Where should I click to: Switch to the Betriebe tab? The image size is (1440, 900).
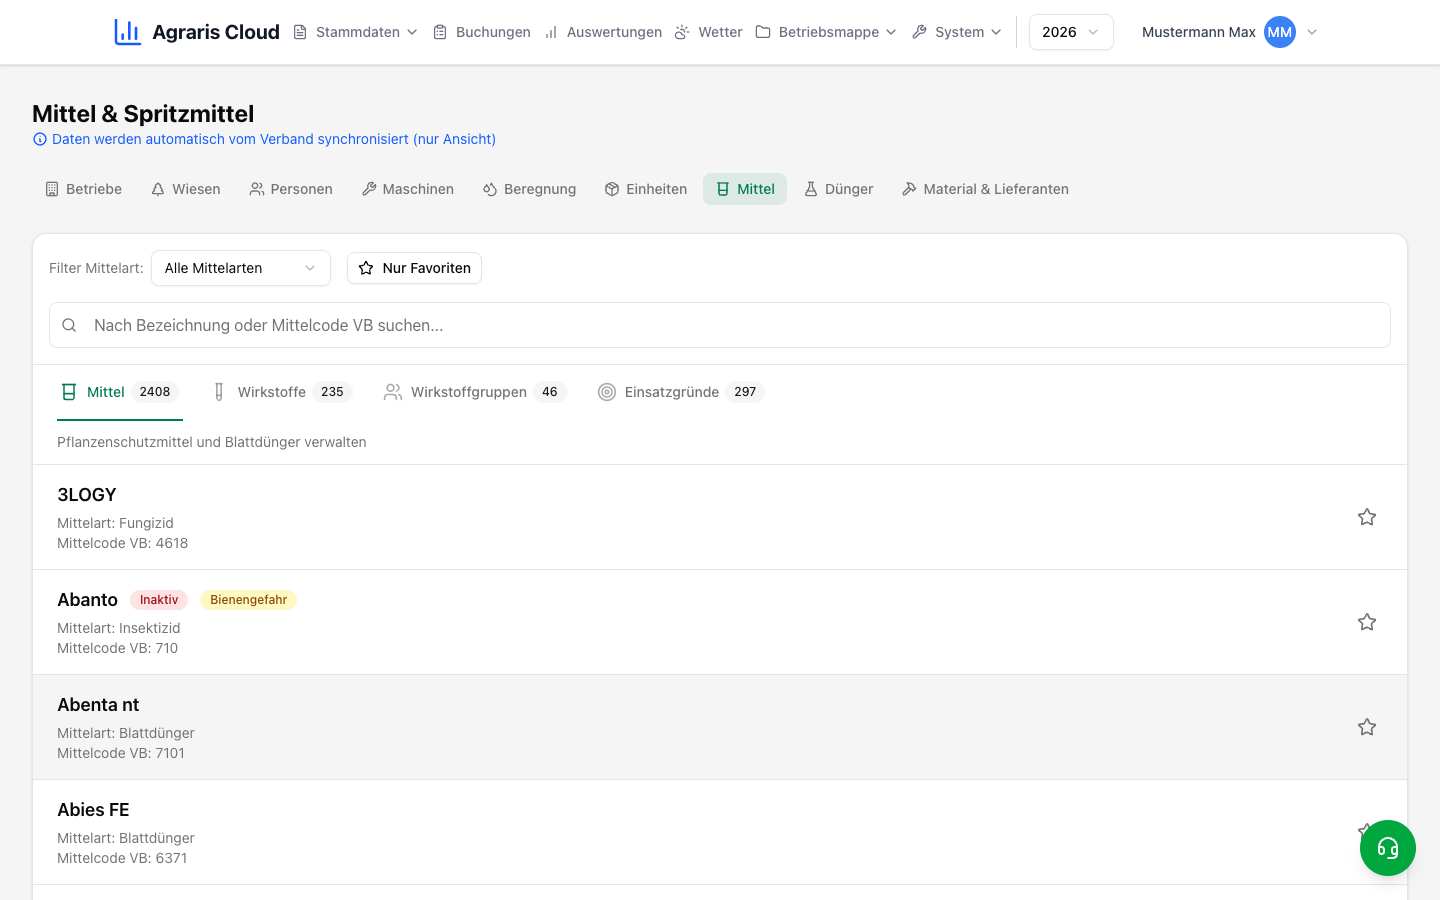tap(84, 189)
